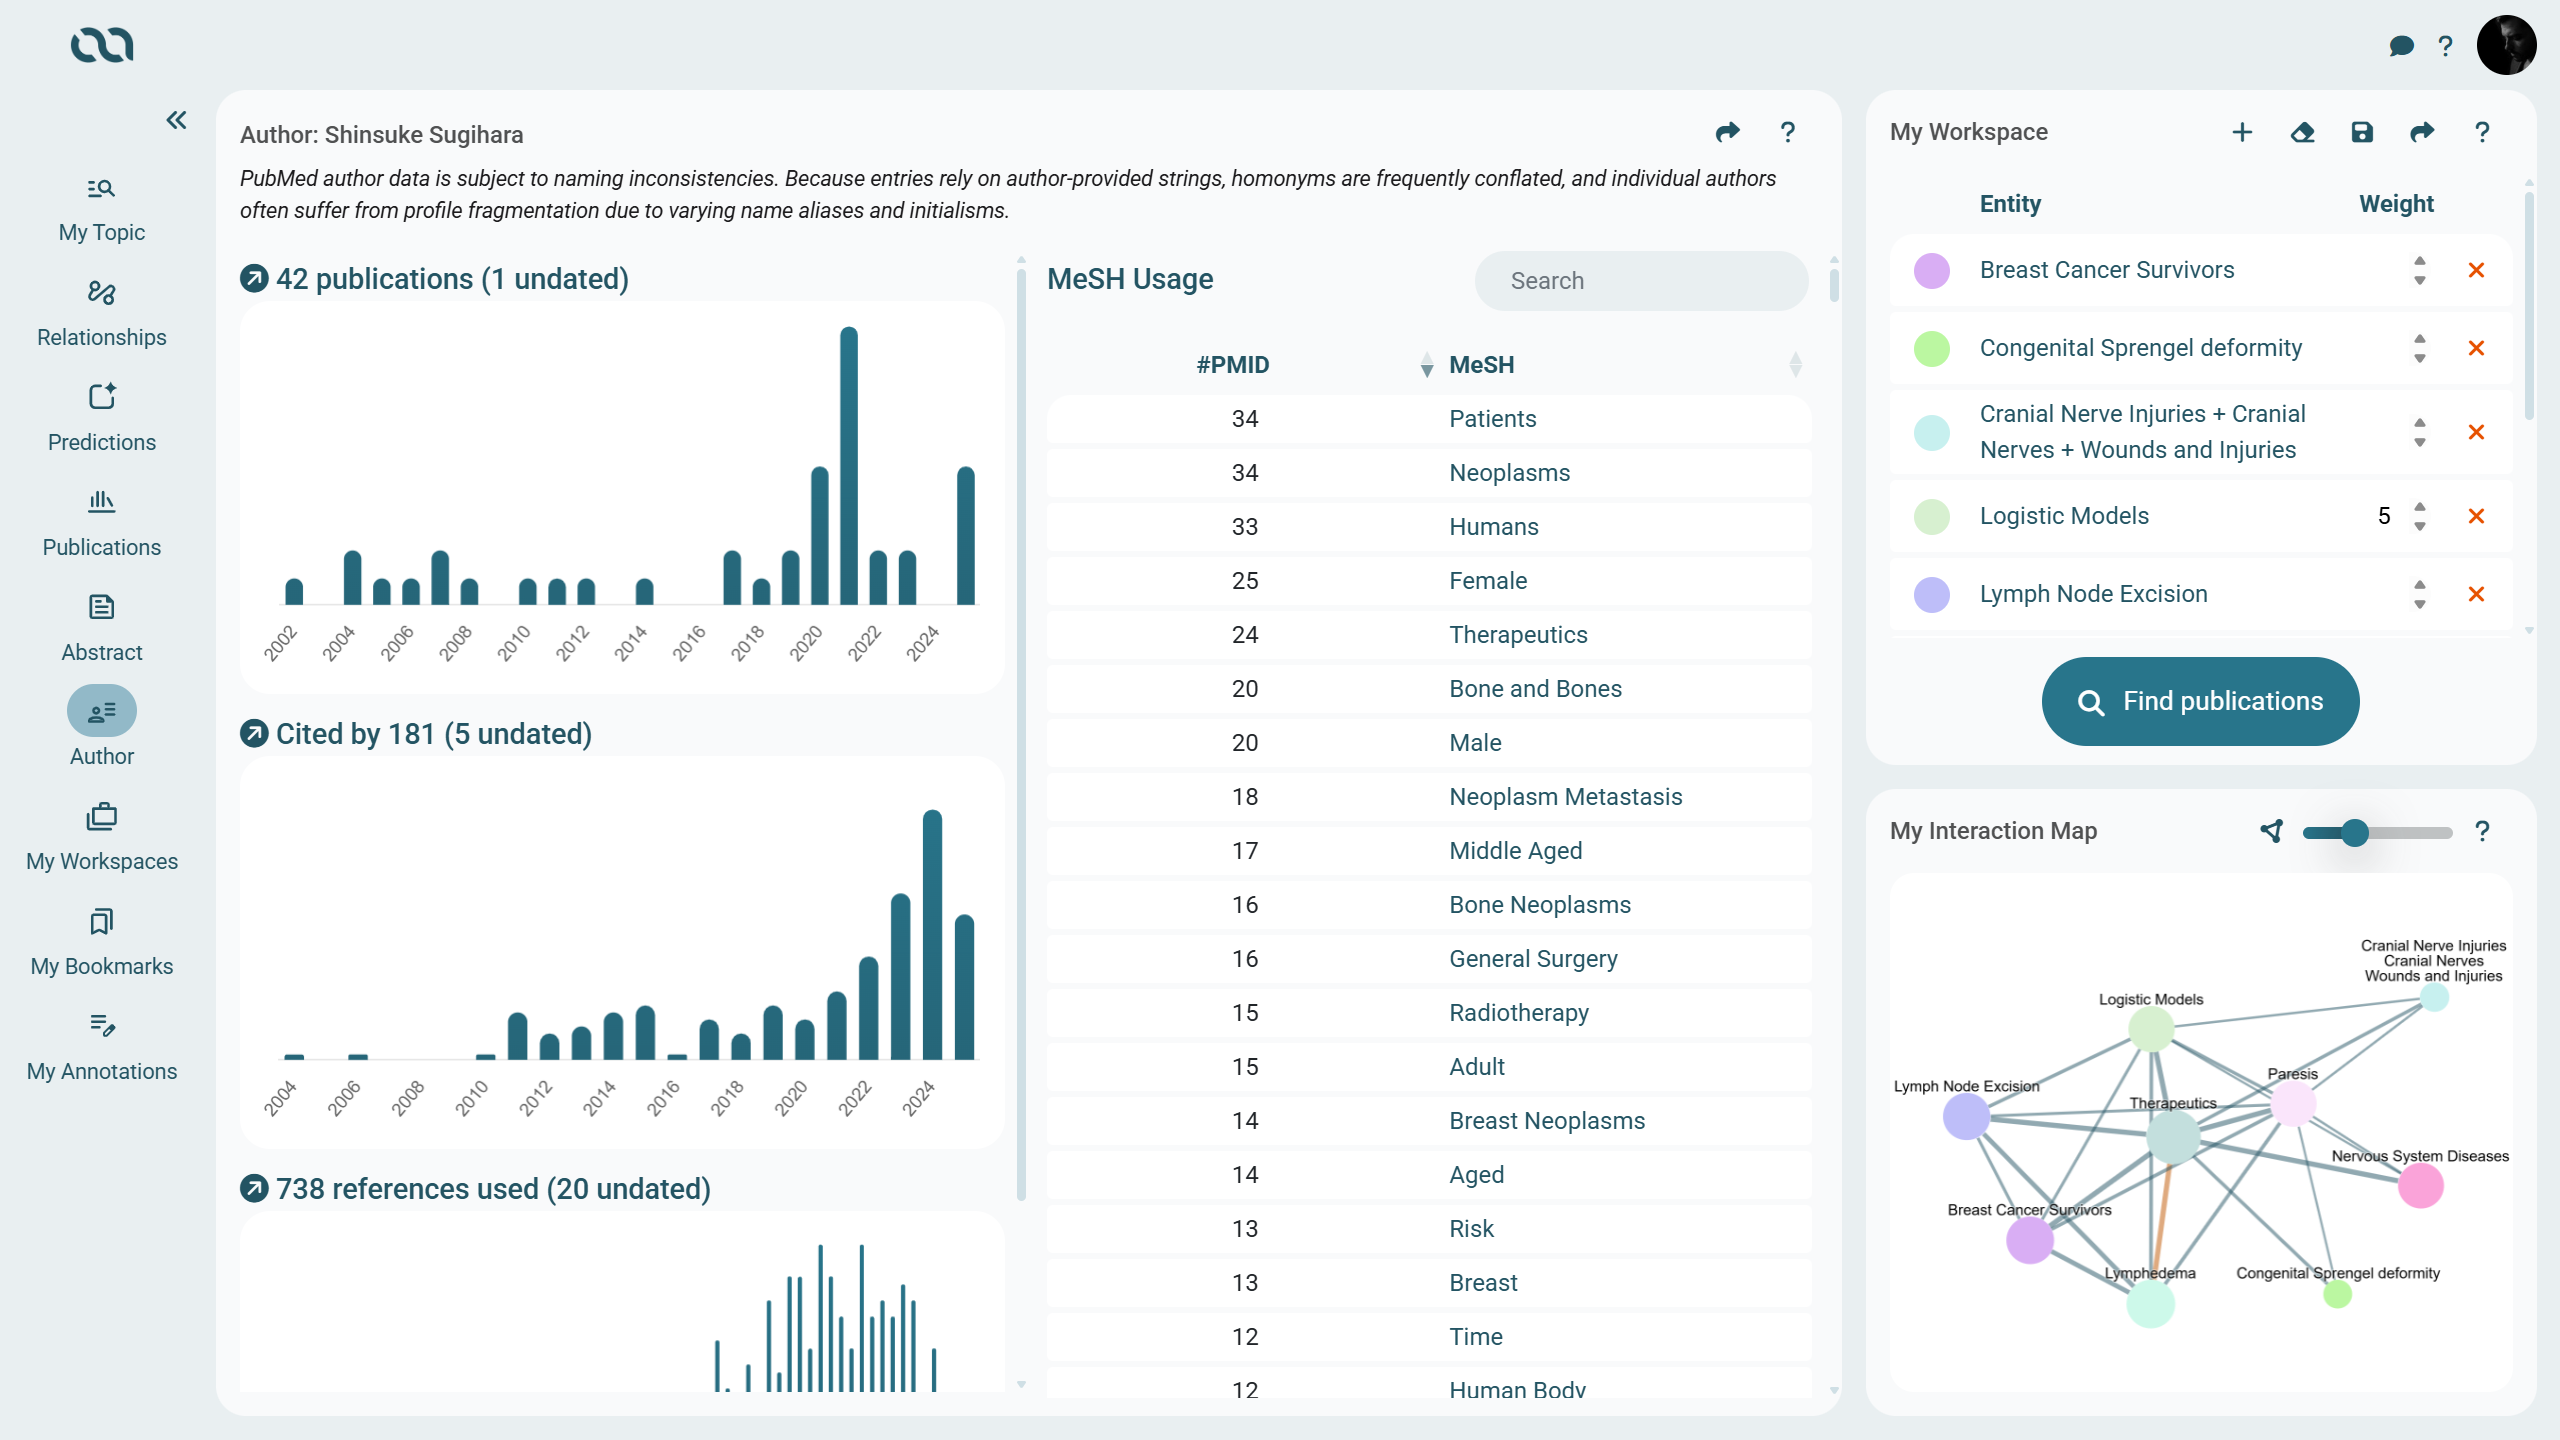Open the chat bubble icon in header

pos(2401,46)
